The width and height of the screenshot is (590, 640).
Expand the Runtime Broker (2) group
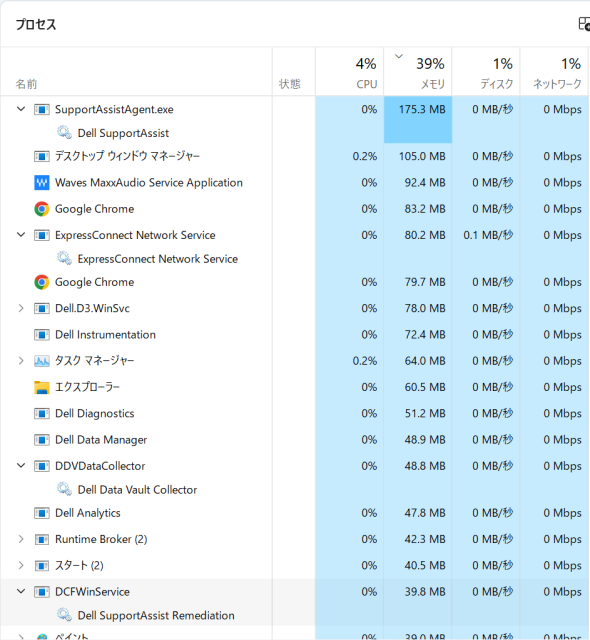coord(21,539)
